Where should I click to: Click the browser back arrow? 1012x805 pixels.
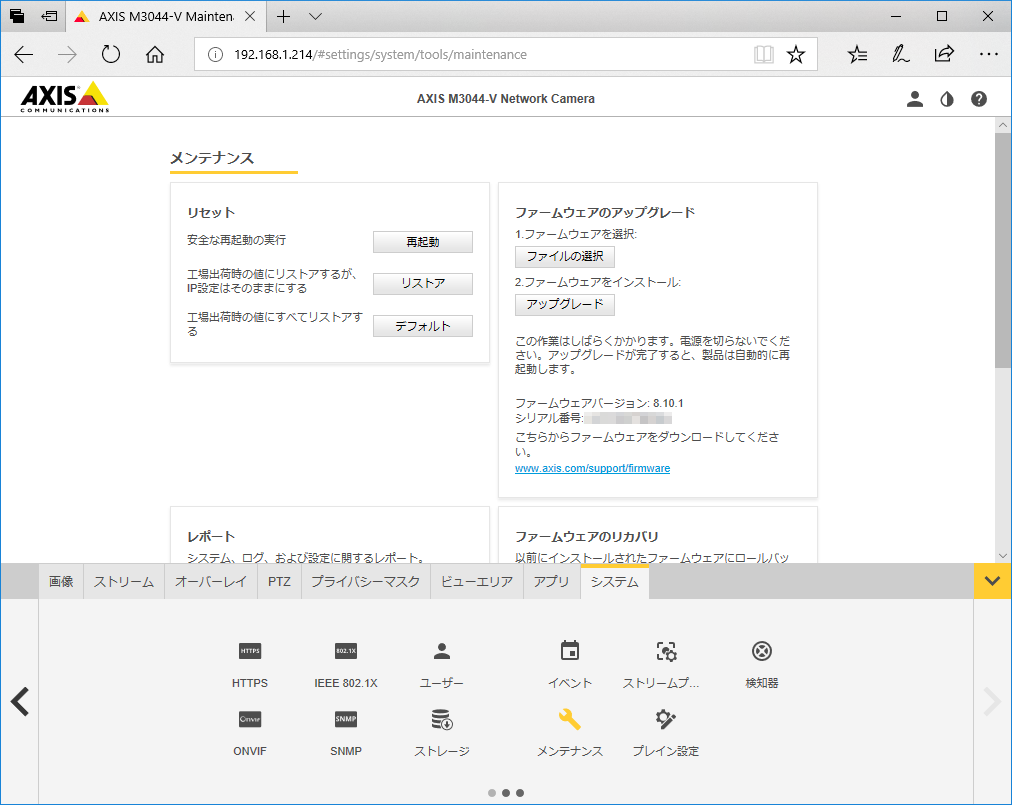(24, 54)
